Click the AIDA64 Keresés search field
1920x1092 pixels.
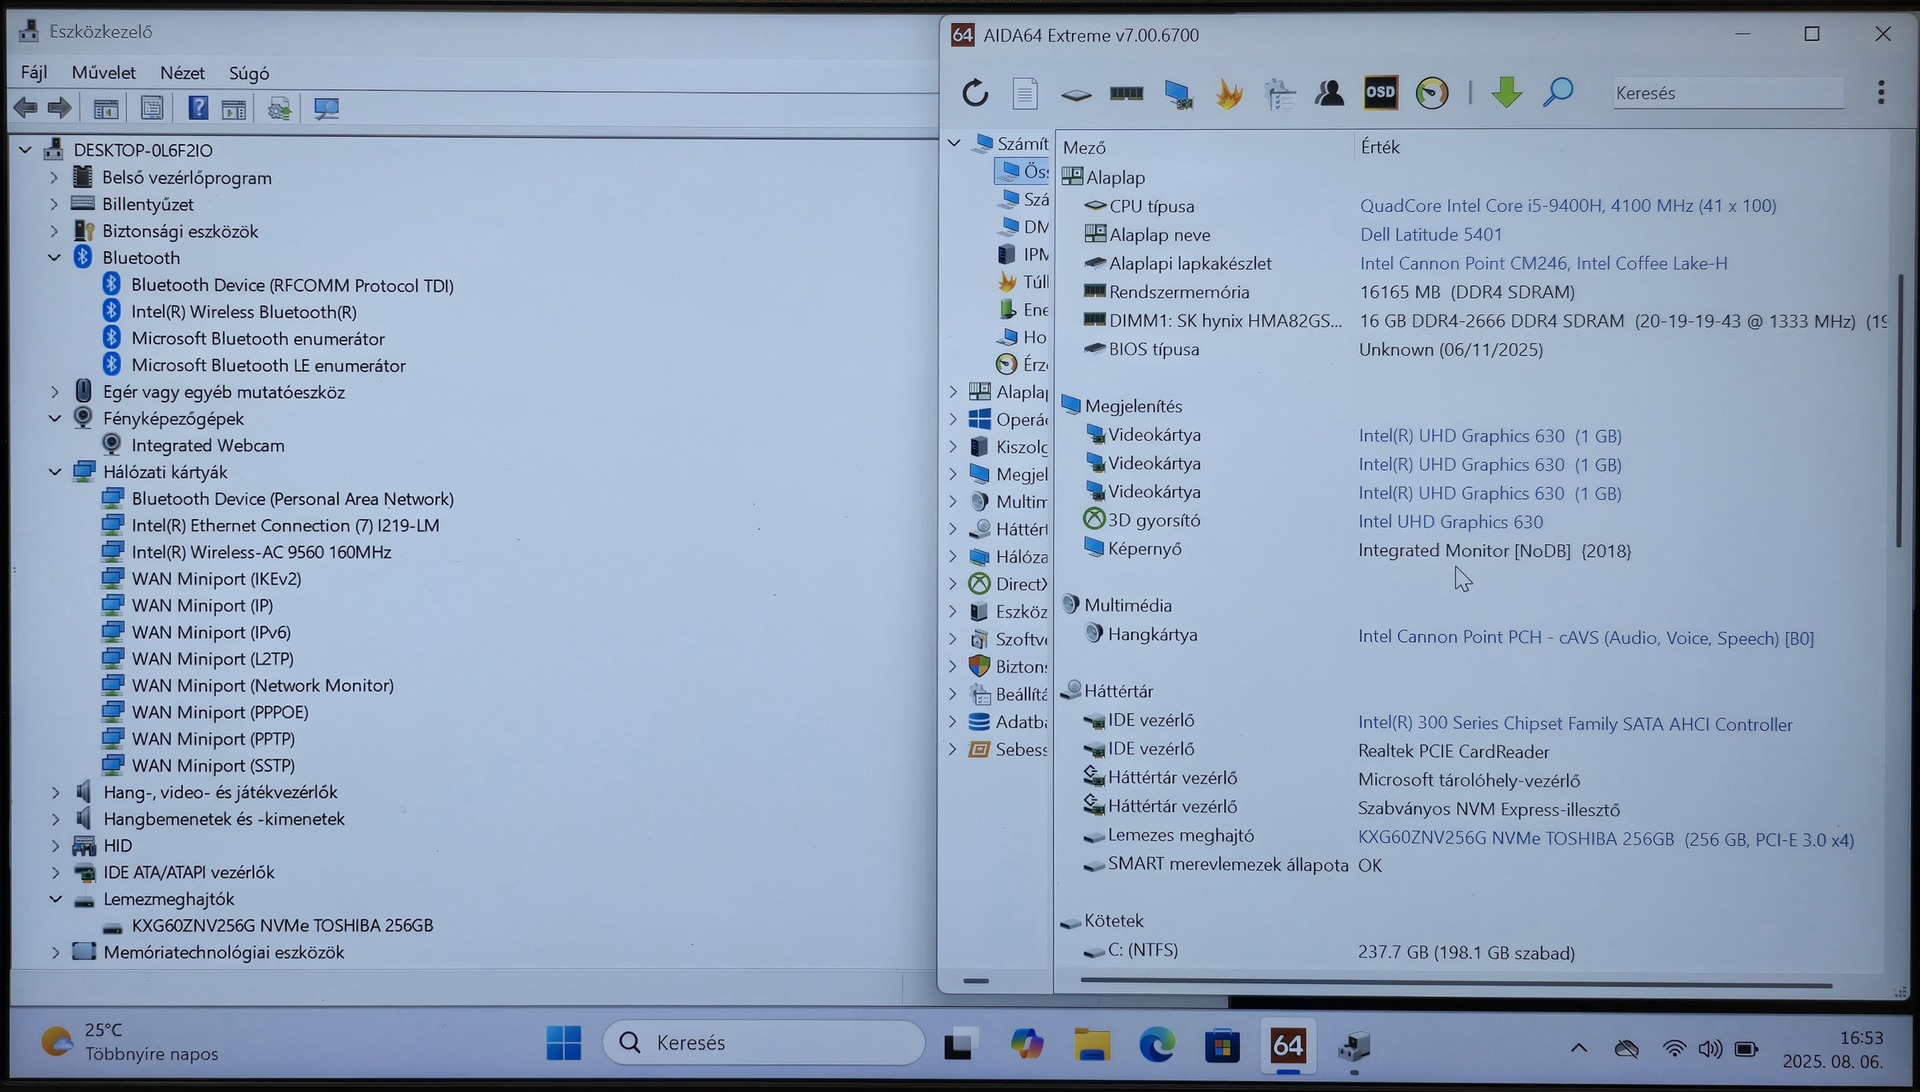pos(1727,93)
